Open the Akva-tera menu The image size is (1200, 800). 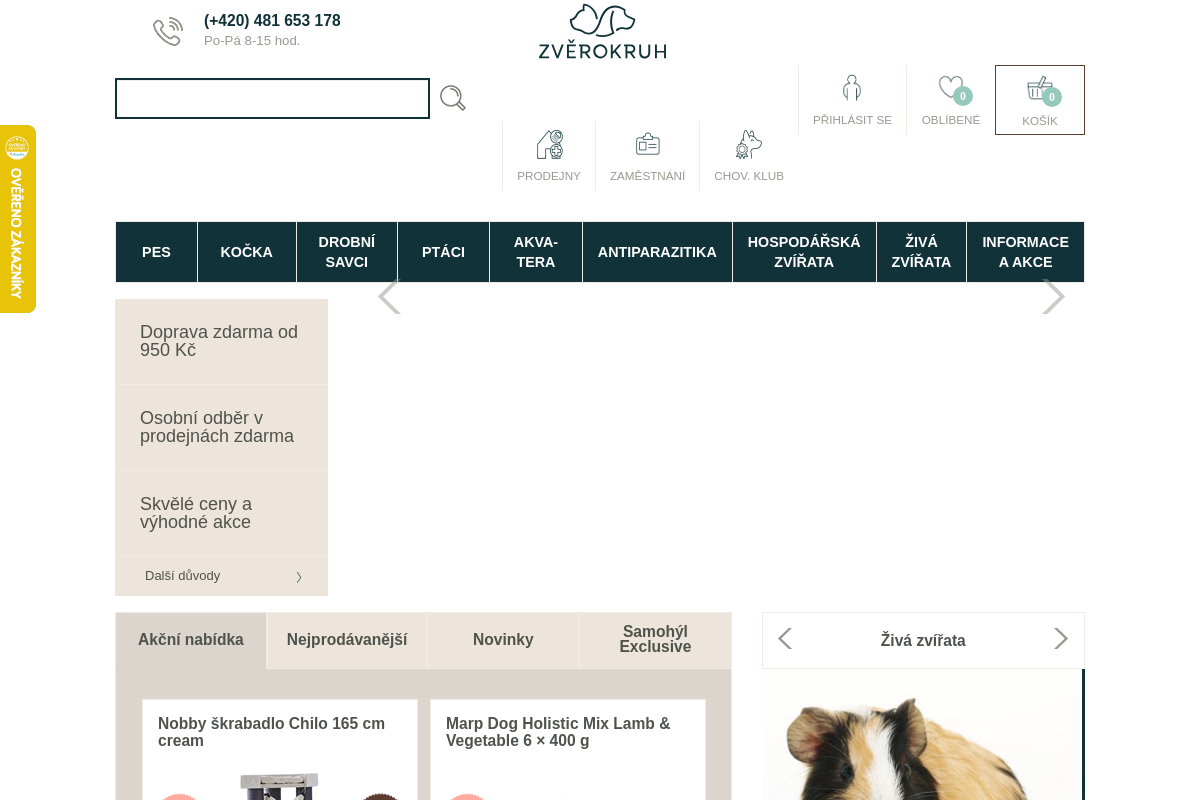(536, 252)
